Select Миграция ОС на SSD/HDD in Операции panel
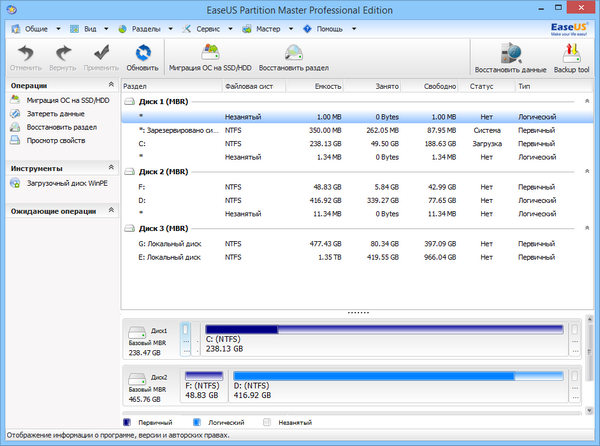The height and width of the screenshot is (446, 600). (68, 100)
